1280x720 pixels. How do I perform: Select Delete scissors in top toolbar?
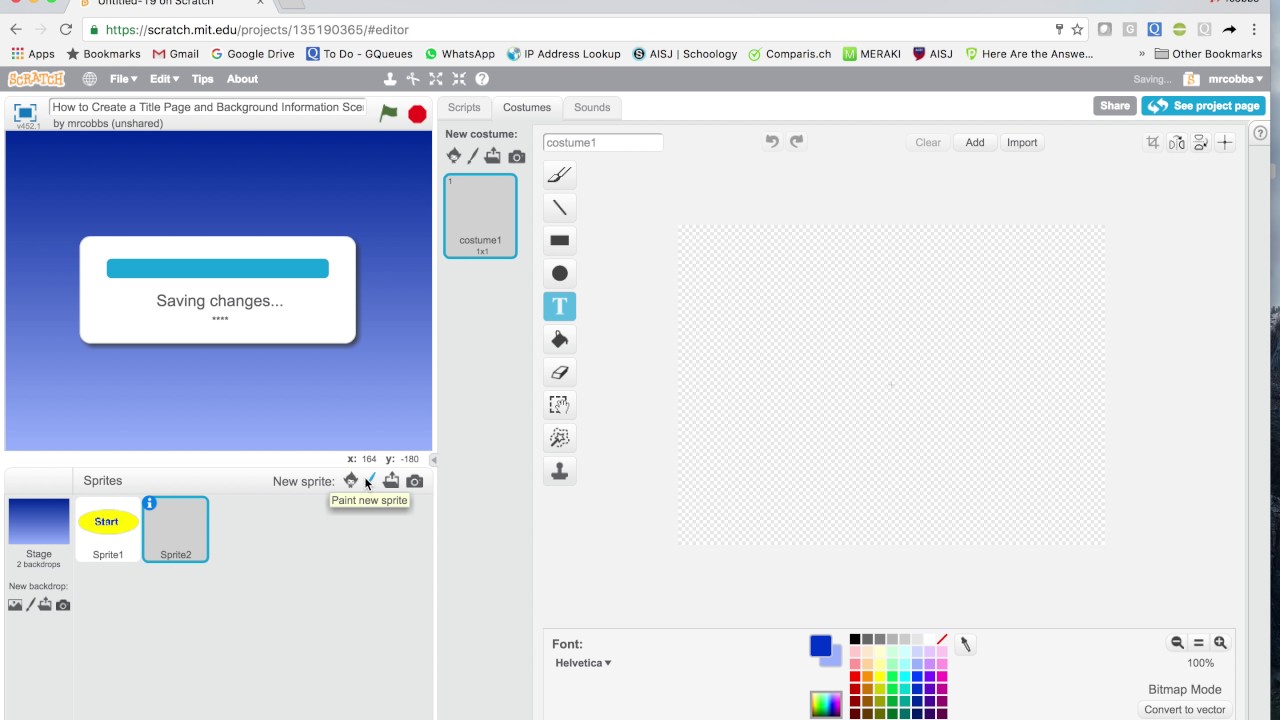412,79
